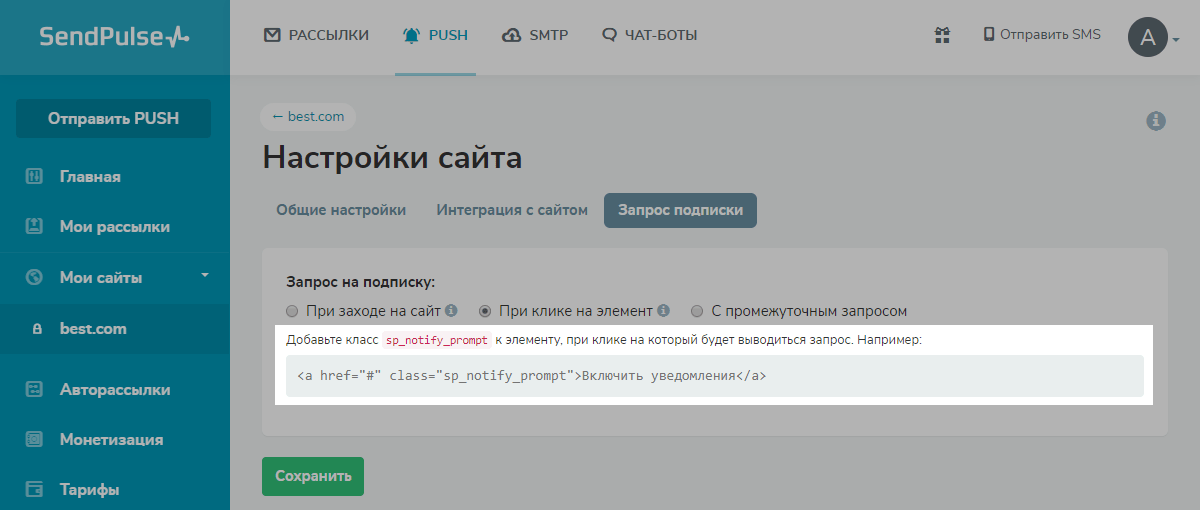This screenshot has width=1200, height=510.
Task: Click the info icon at page top right
Action: point(1156,121)
